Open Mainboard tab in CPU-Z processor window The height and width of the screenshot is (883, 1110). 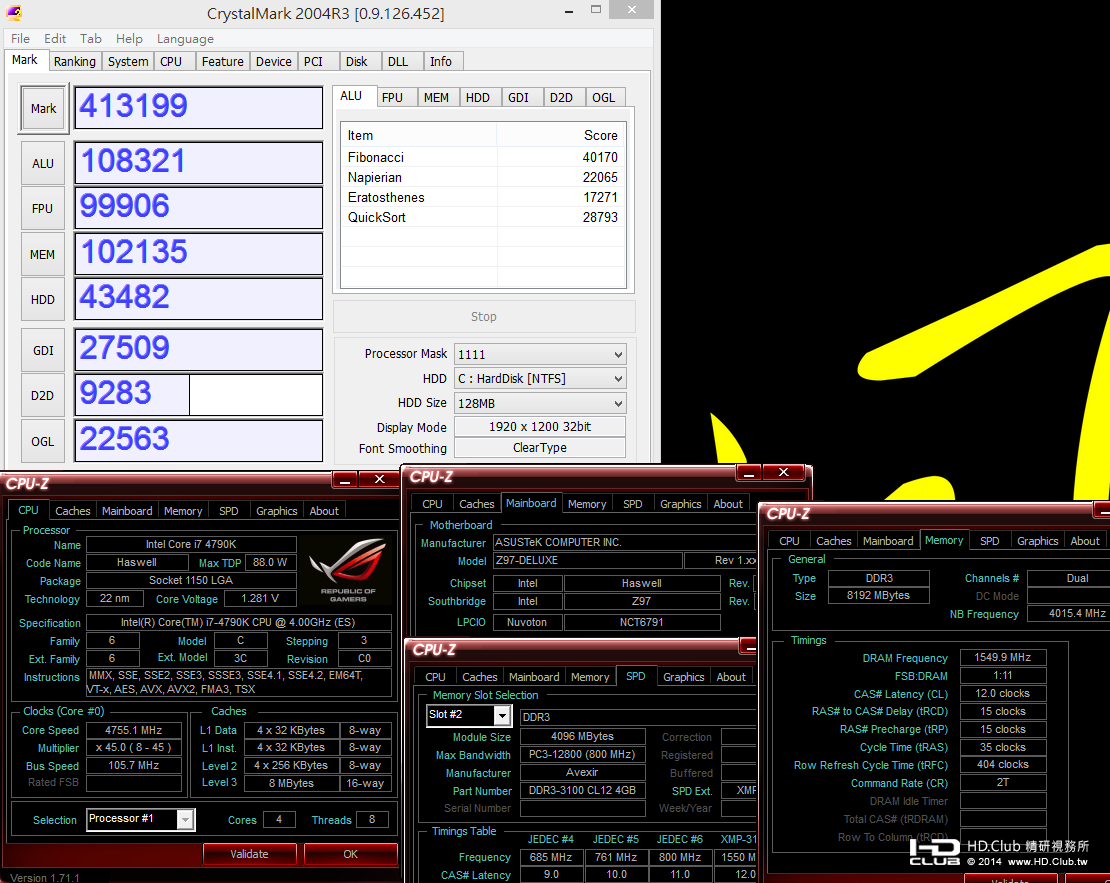coord(127,511)
